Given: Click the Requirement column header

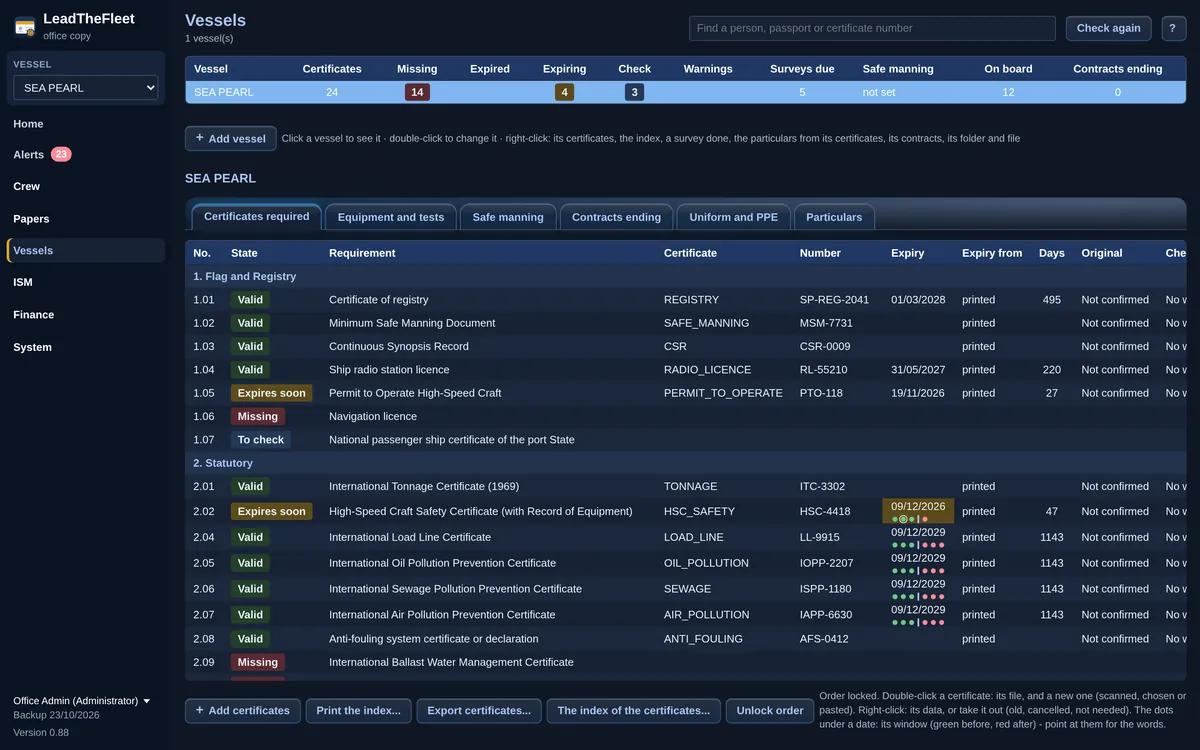Looking at the screenshot, I should [x=362, y=253].
